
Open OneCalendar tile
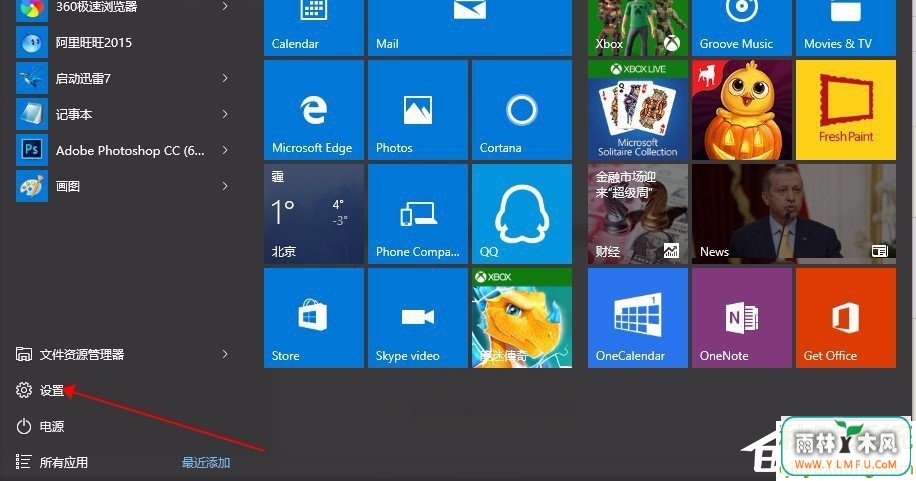click(637, 318)
